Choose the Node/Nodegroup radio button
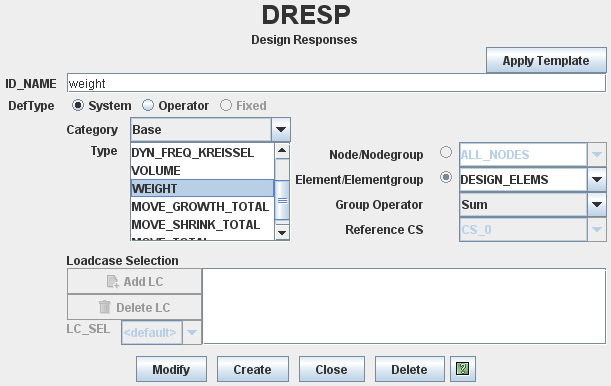 click(x=446, y=152)
